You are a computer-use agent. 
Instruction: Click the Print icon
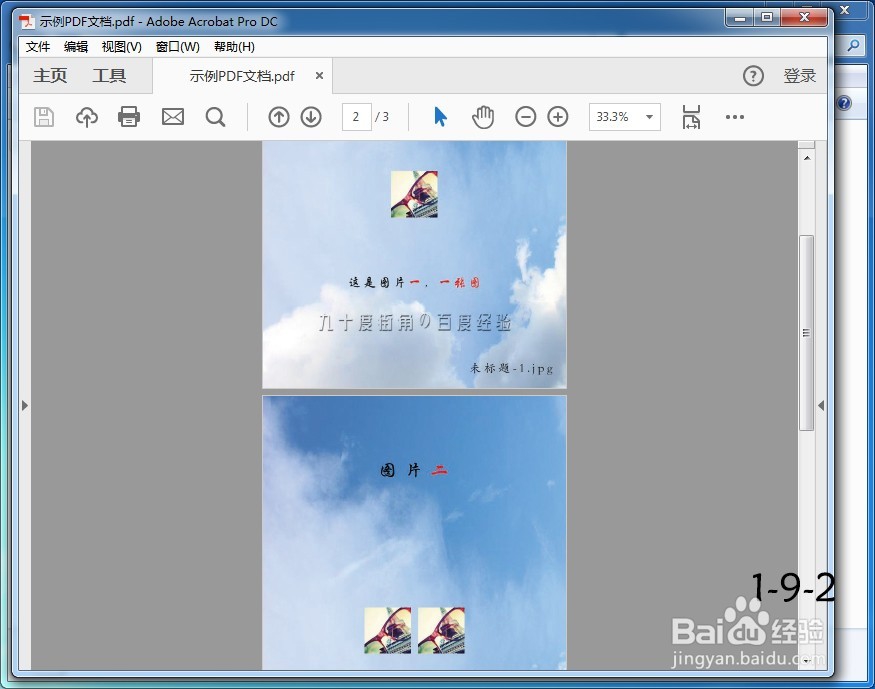point(129,117)
